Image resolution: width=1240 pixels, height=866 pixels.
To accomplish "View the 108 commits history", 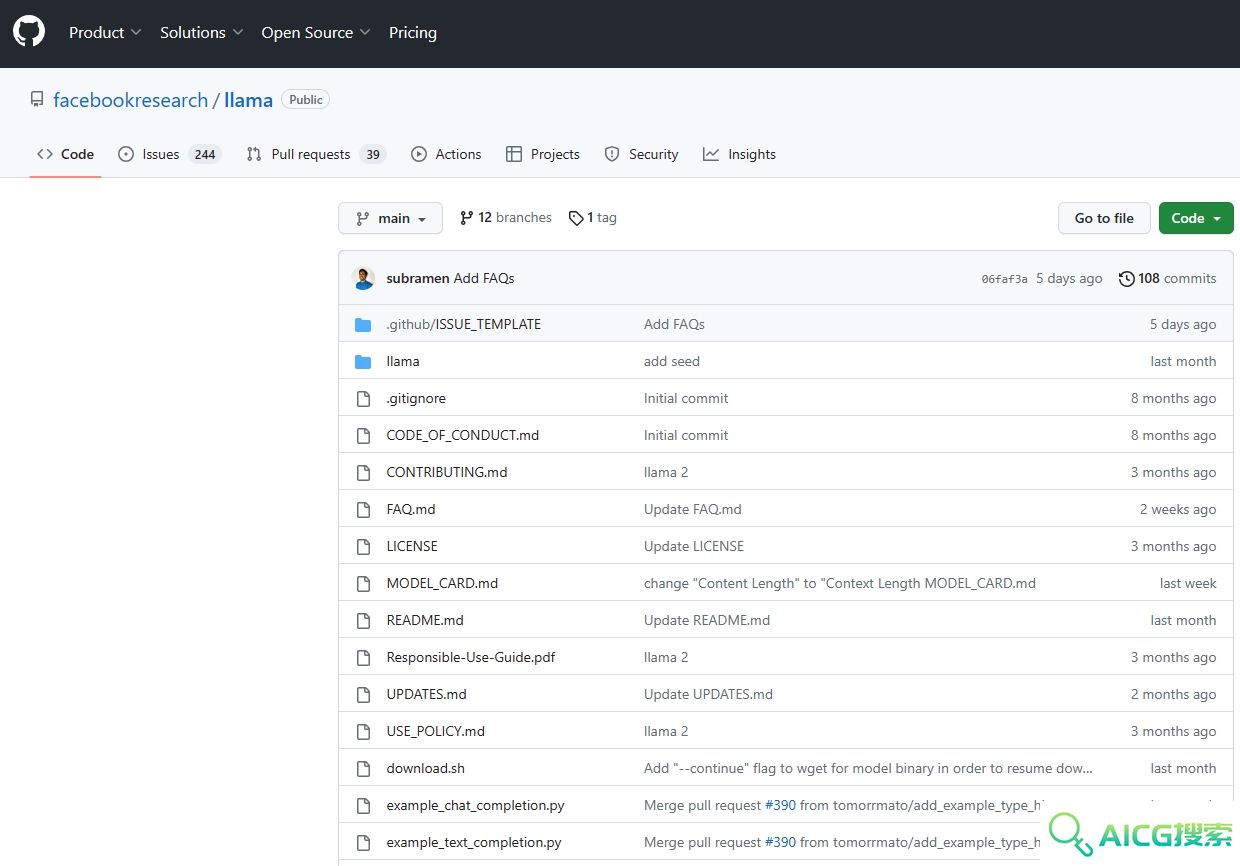I will [x=1168, y=279].
